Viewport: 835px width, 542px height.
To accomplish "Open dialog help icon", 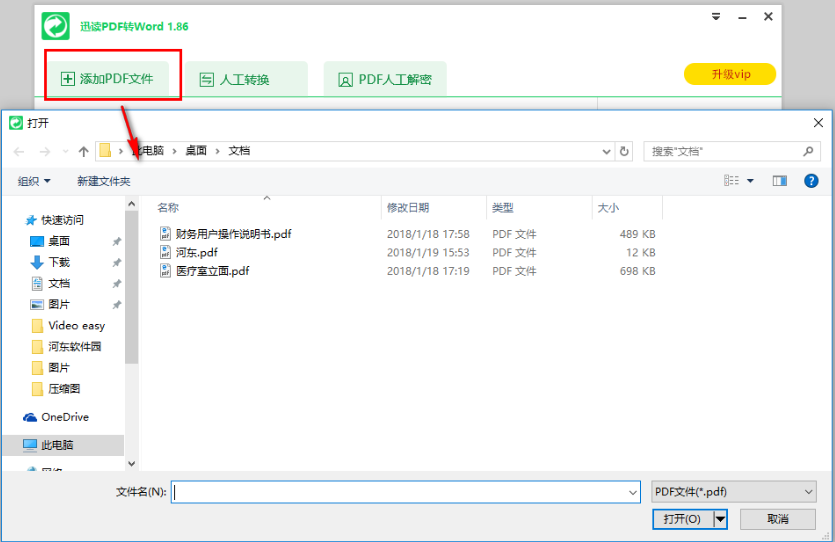I will 811,181.
